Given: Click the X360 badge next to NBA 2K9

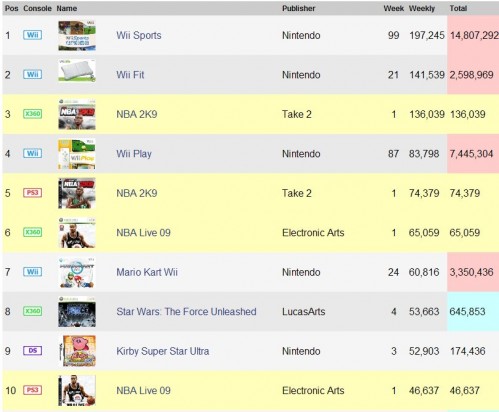Looking at the screenshot, I should coord(32,114).
